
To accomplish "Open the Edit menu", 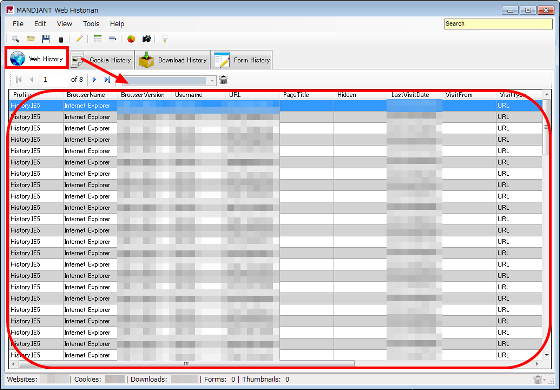I will (x=40, y=24).
